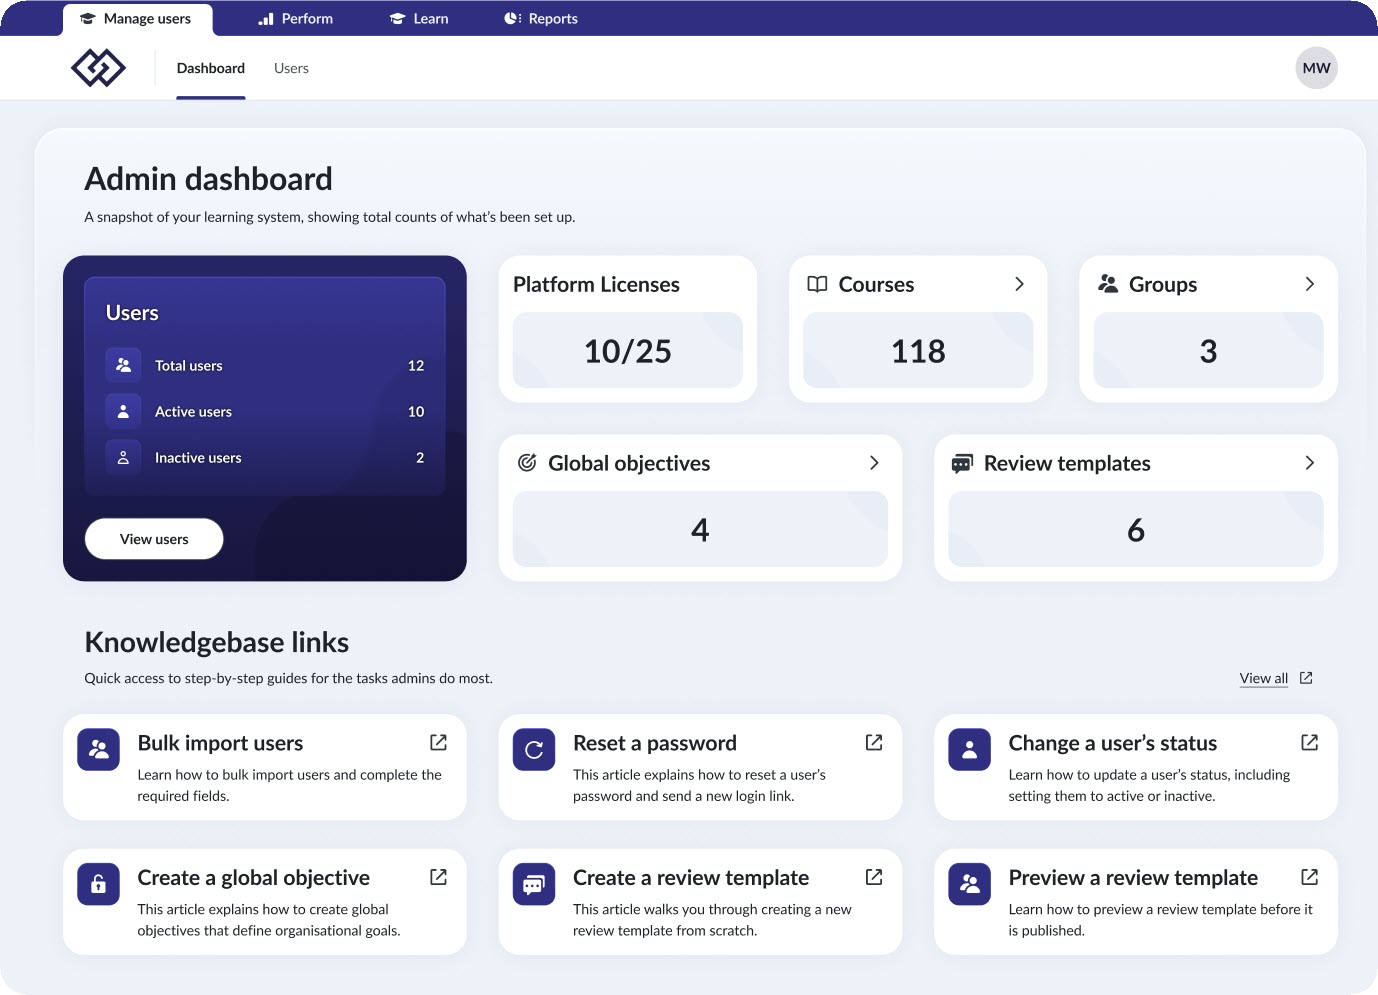Click the bar chart icon on Perform
Screen dimensions: 1378x995
tap(266, 19)
